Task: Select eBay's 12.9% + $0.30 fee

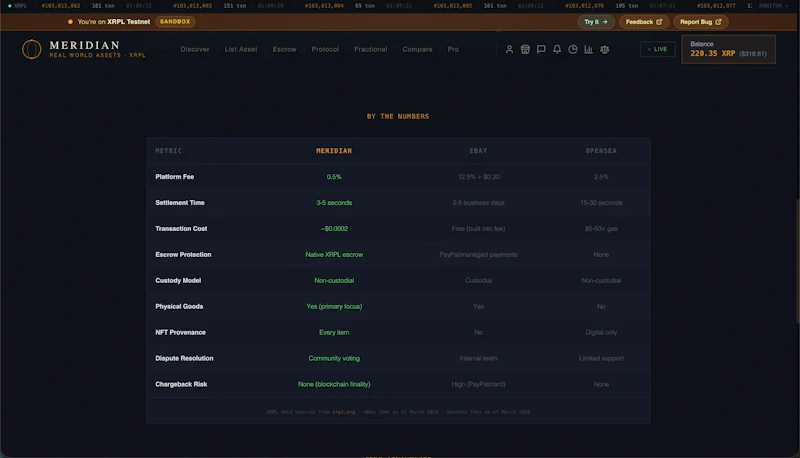Action: 478,177
